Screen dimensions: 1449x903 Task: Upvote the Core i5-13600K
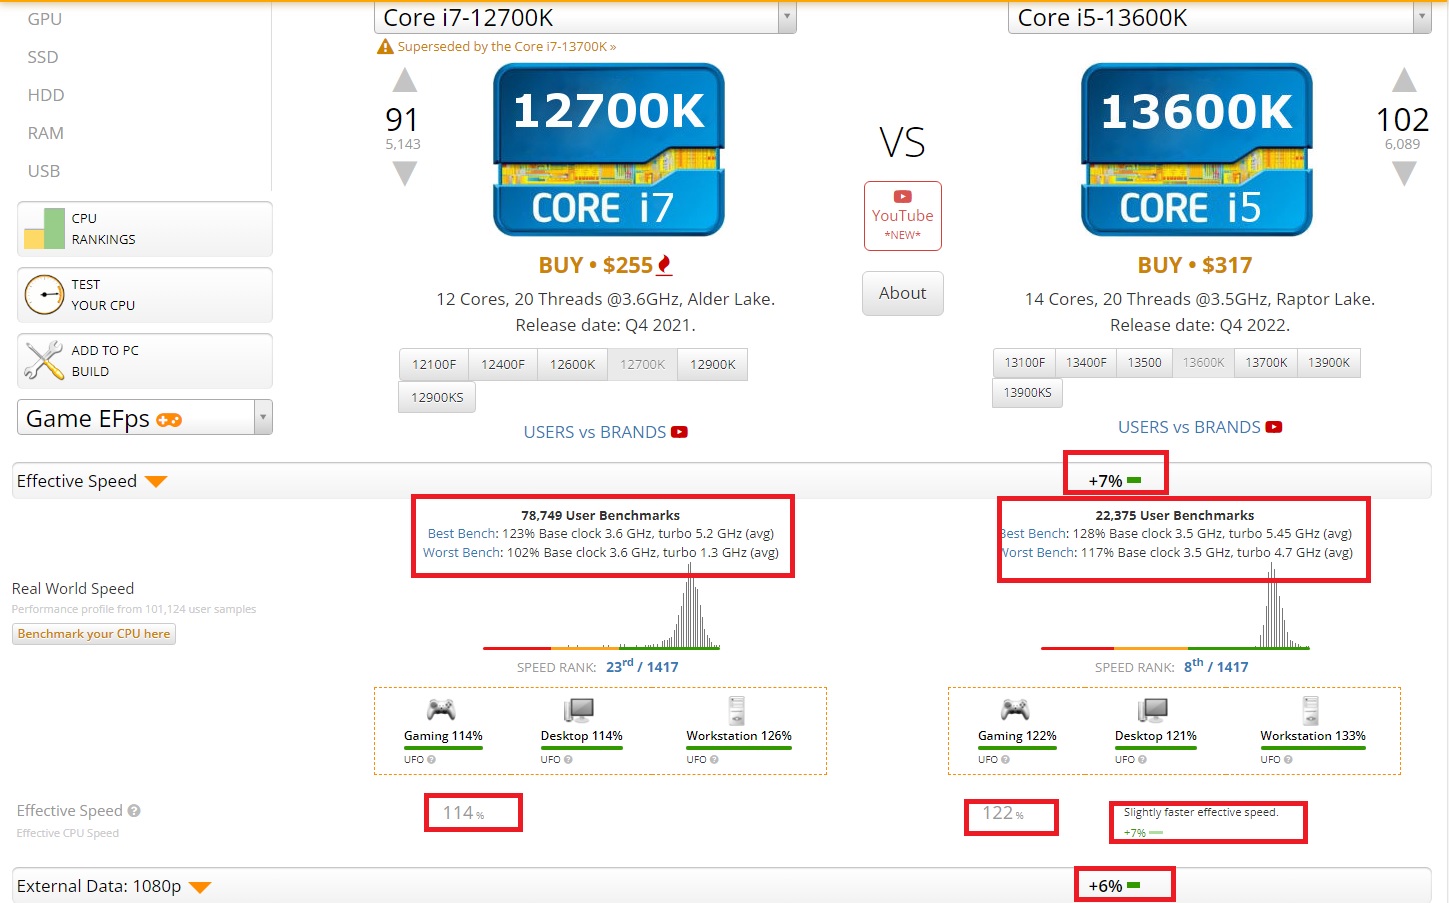pos(1404,81)
